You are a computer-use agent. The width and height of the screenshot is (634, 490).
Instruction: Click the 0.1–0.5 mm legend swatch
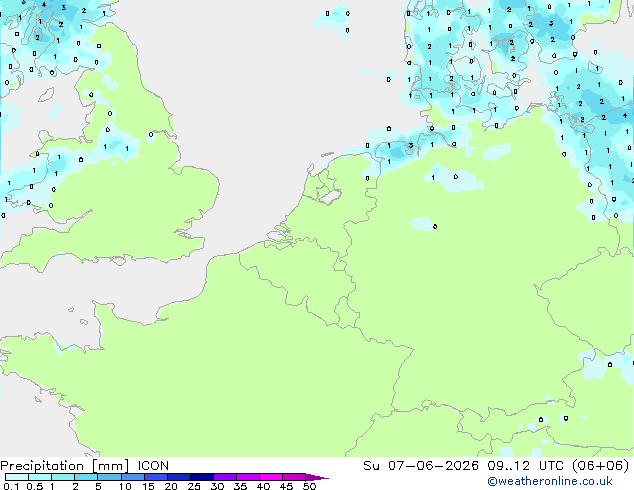tap(17, 477)
